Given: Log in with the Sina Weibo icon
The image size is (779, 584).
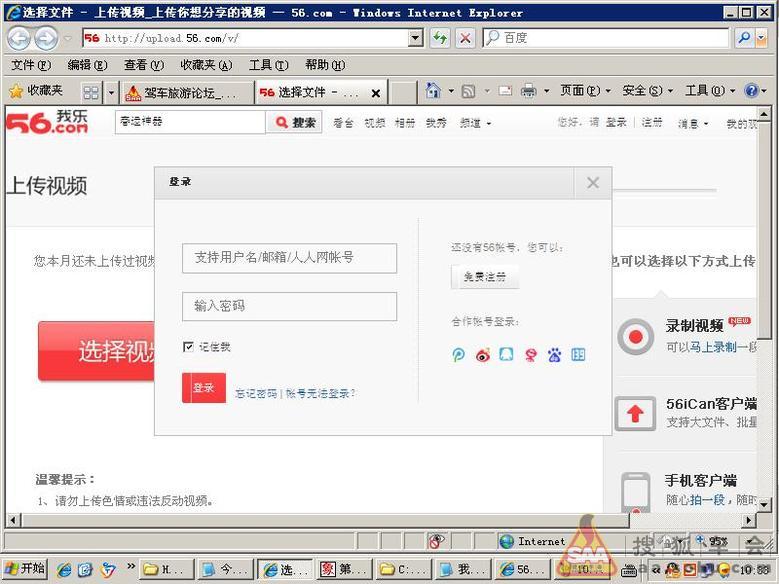Looking at the screenshot, I should coord(483,355).
